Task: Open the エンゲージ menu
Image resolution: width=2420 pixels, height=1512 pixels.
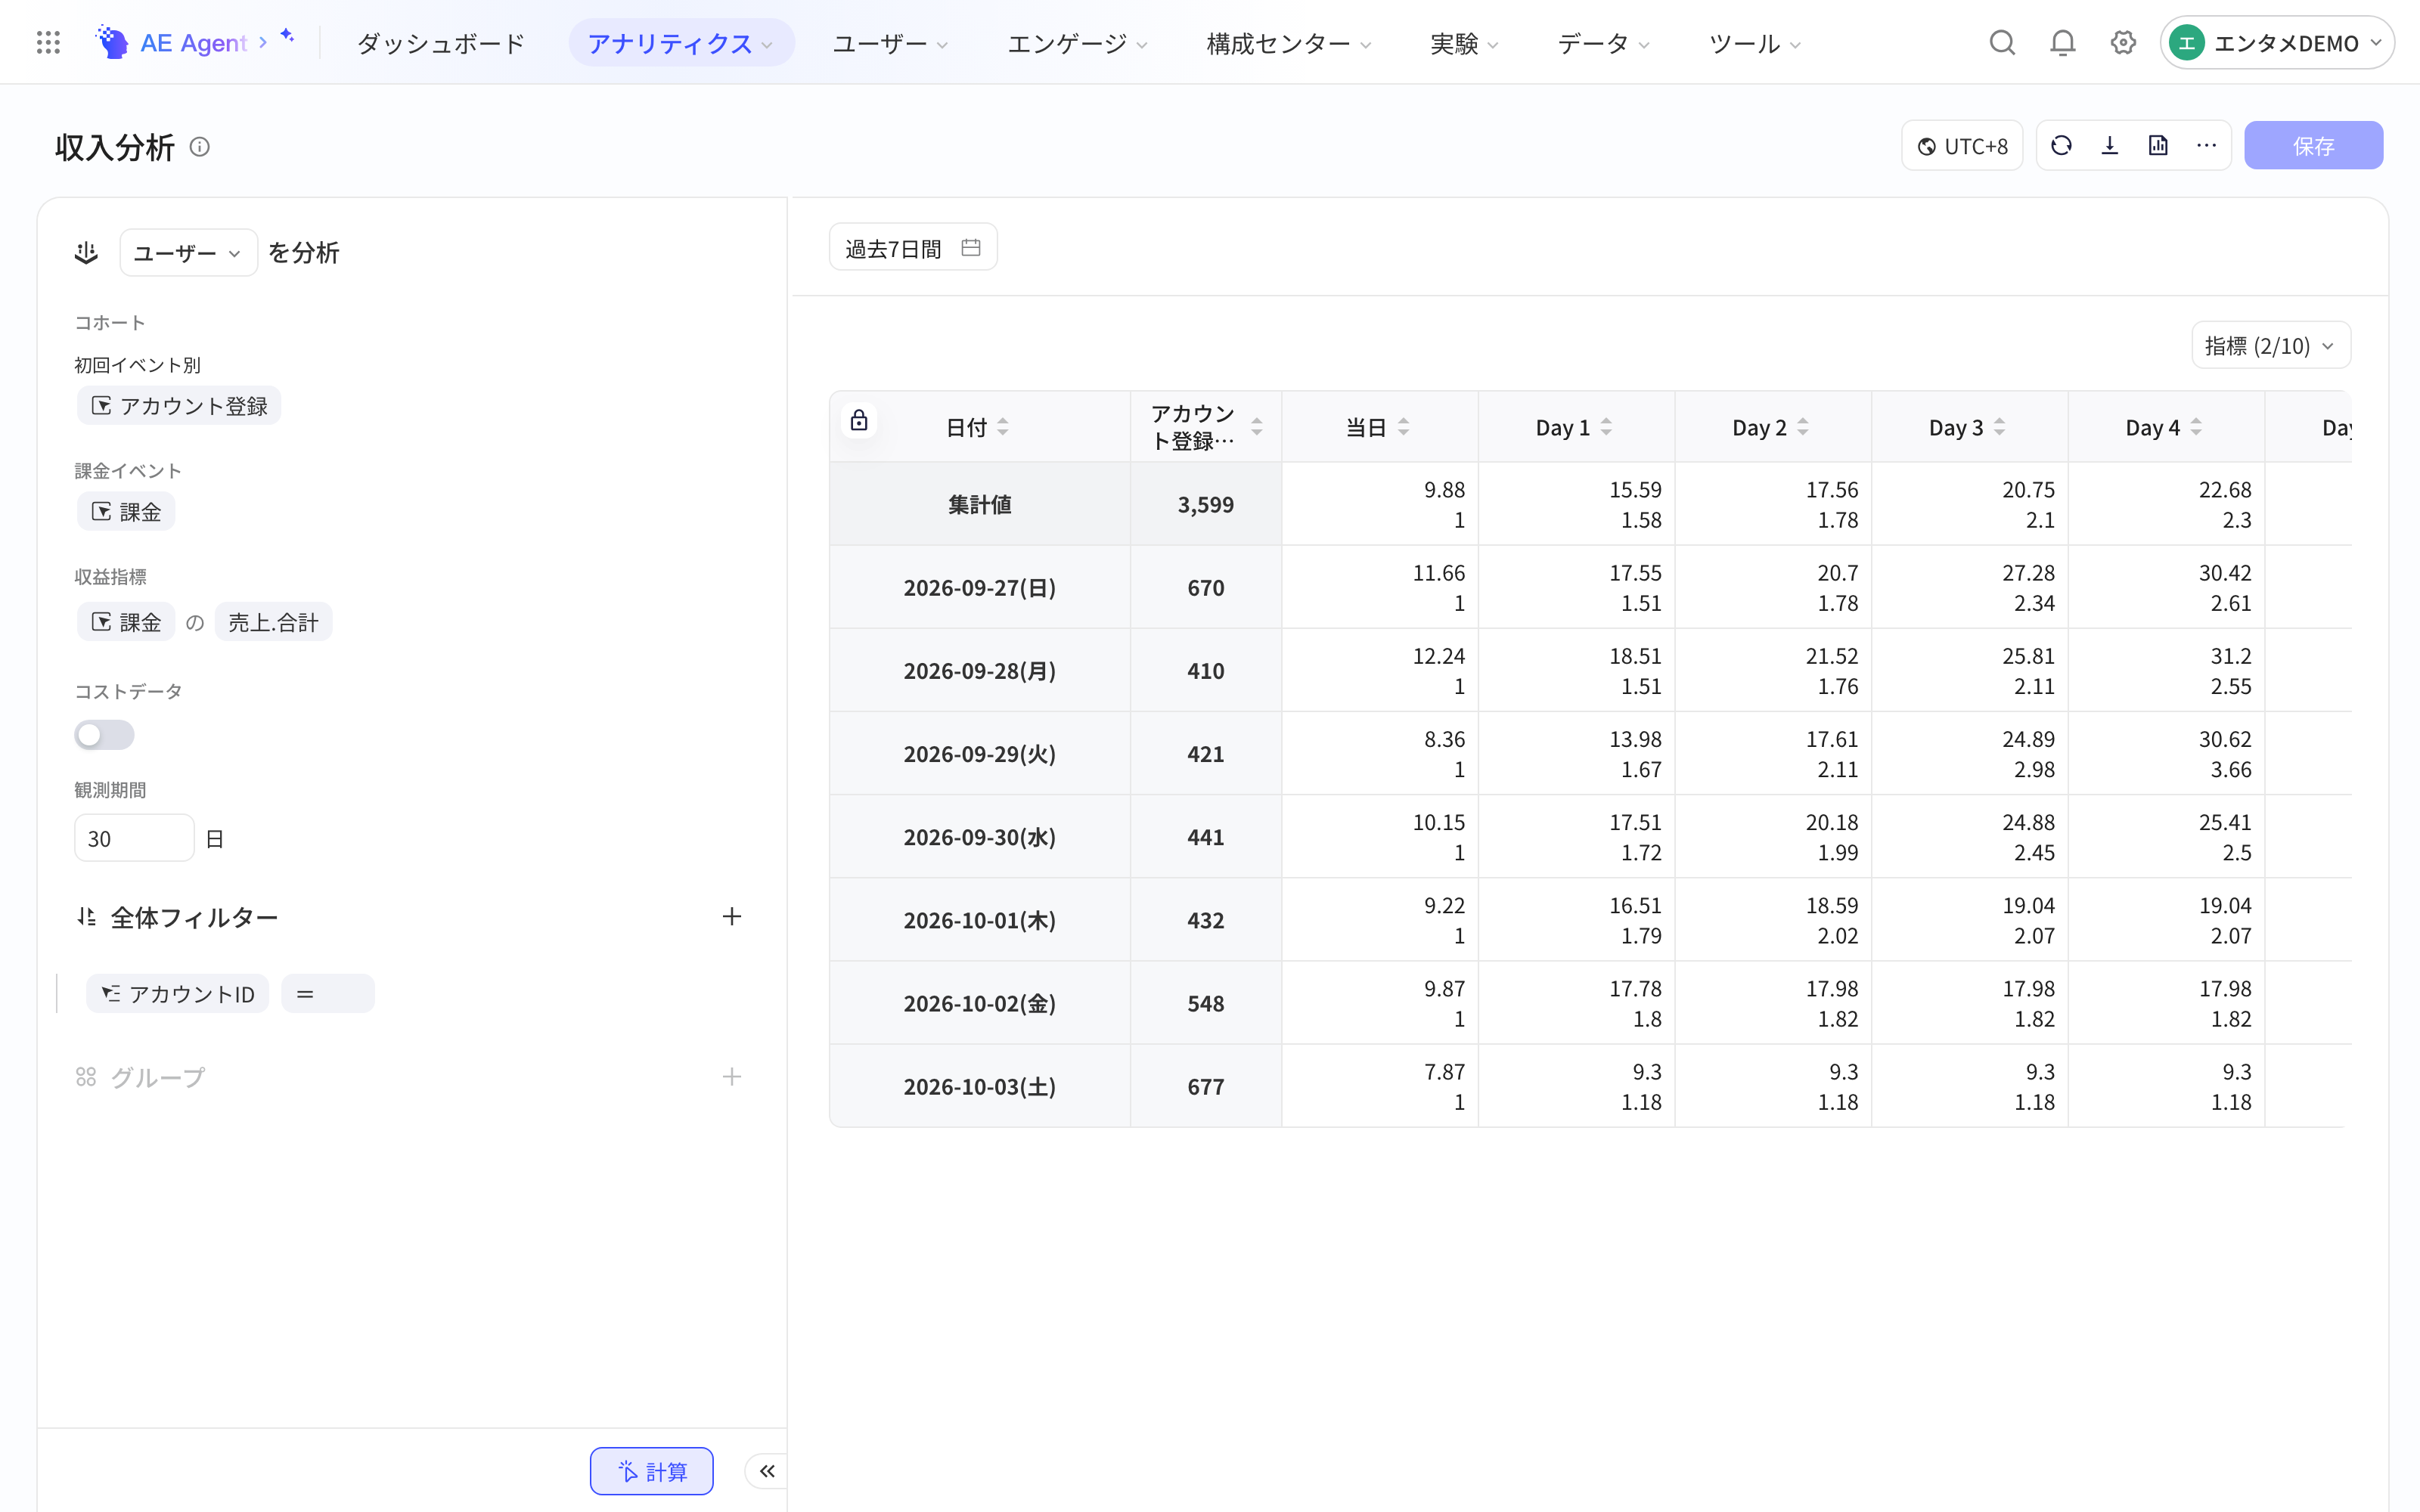Action: tap(1076, 43)
